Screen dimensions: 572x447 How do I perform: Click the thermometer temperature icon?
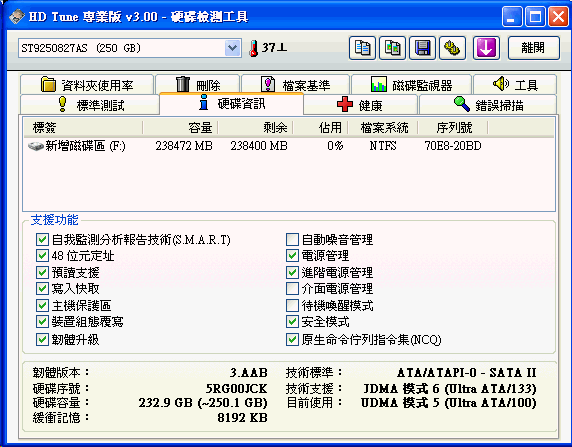pos(254,48)
